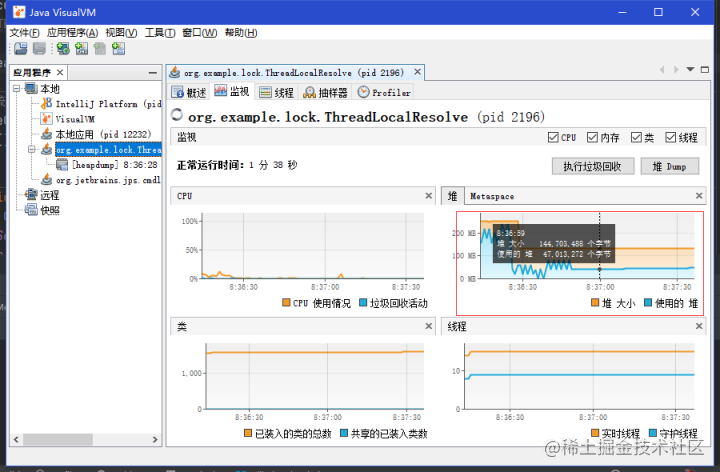The width and height of the screenshot is (720, 472).
Task: Click the Load snapshot toolbar icon
Action: click(21, 48)
